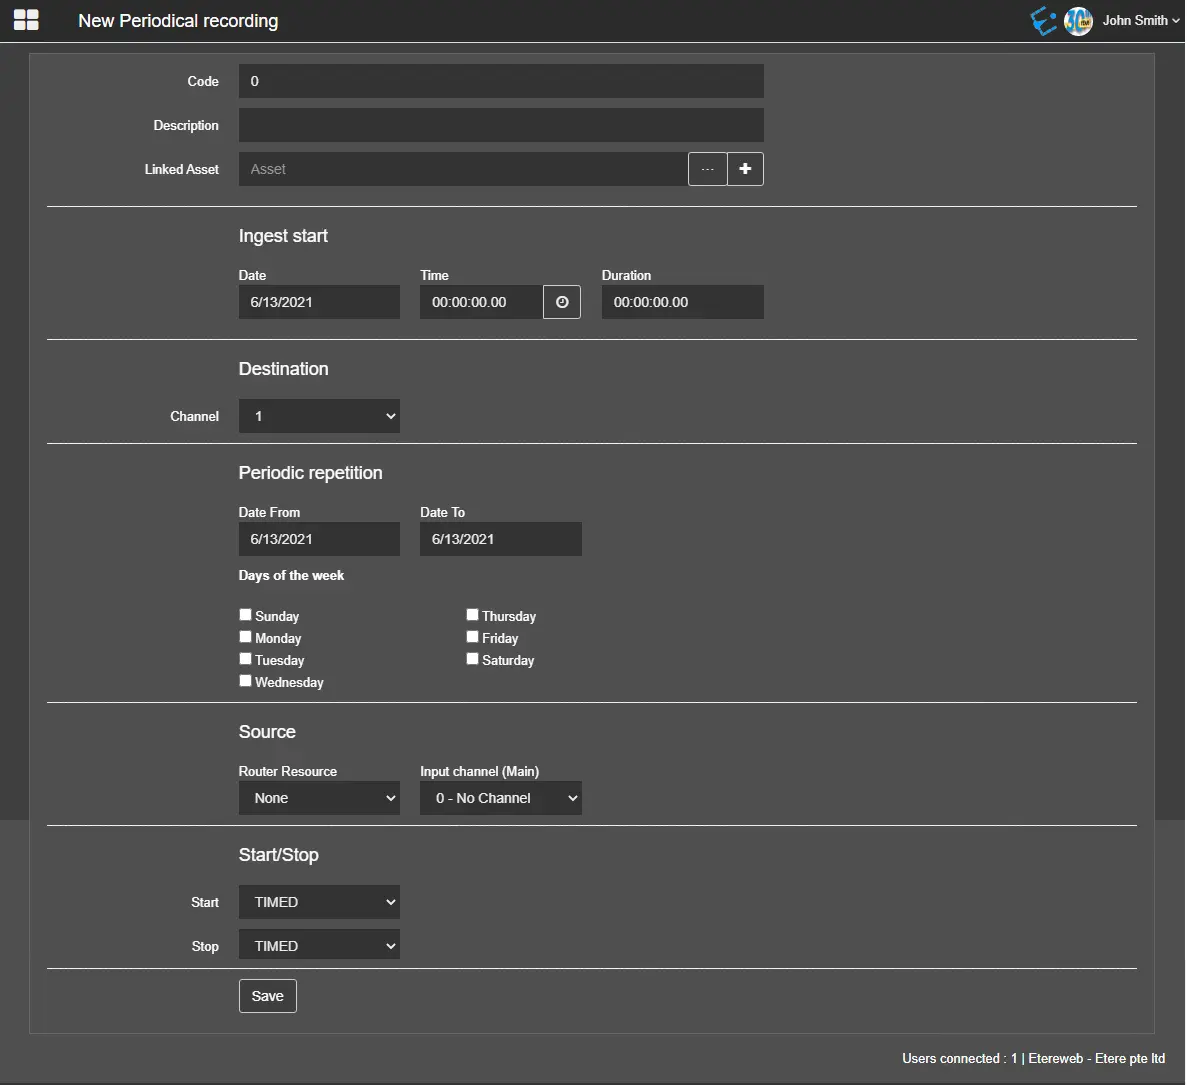Click the user avatar icon
Screen dimensions: 1187x1085
click(x=1078, y=21)
